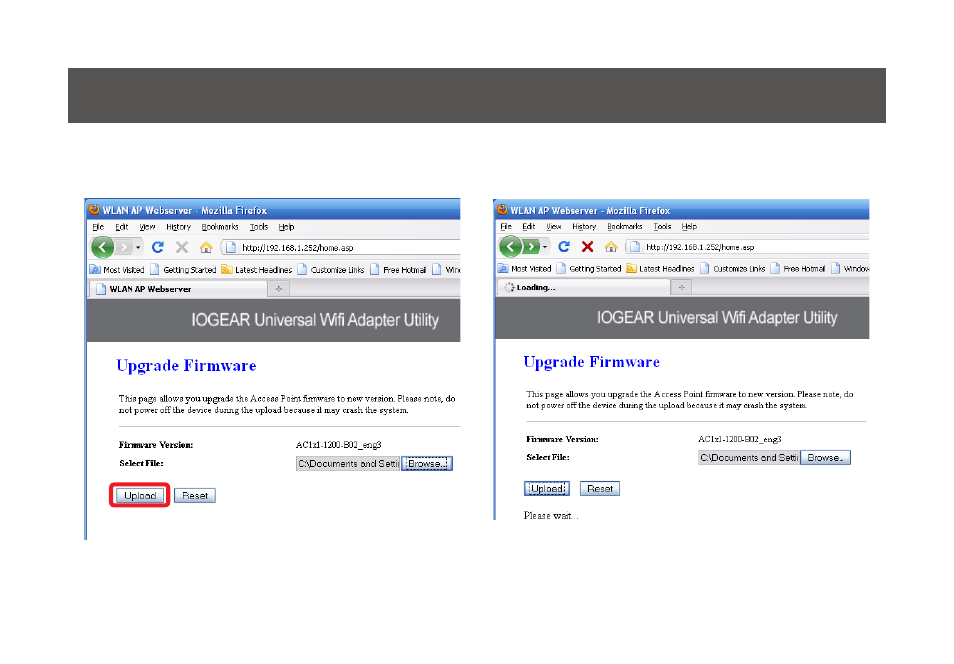
Task: Click Forward arrow in right Firefox window
Action: point(531,246)
